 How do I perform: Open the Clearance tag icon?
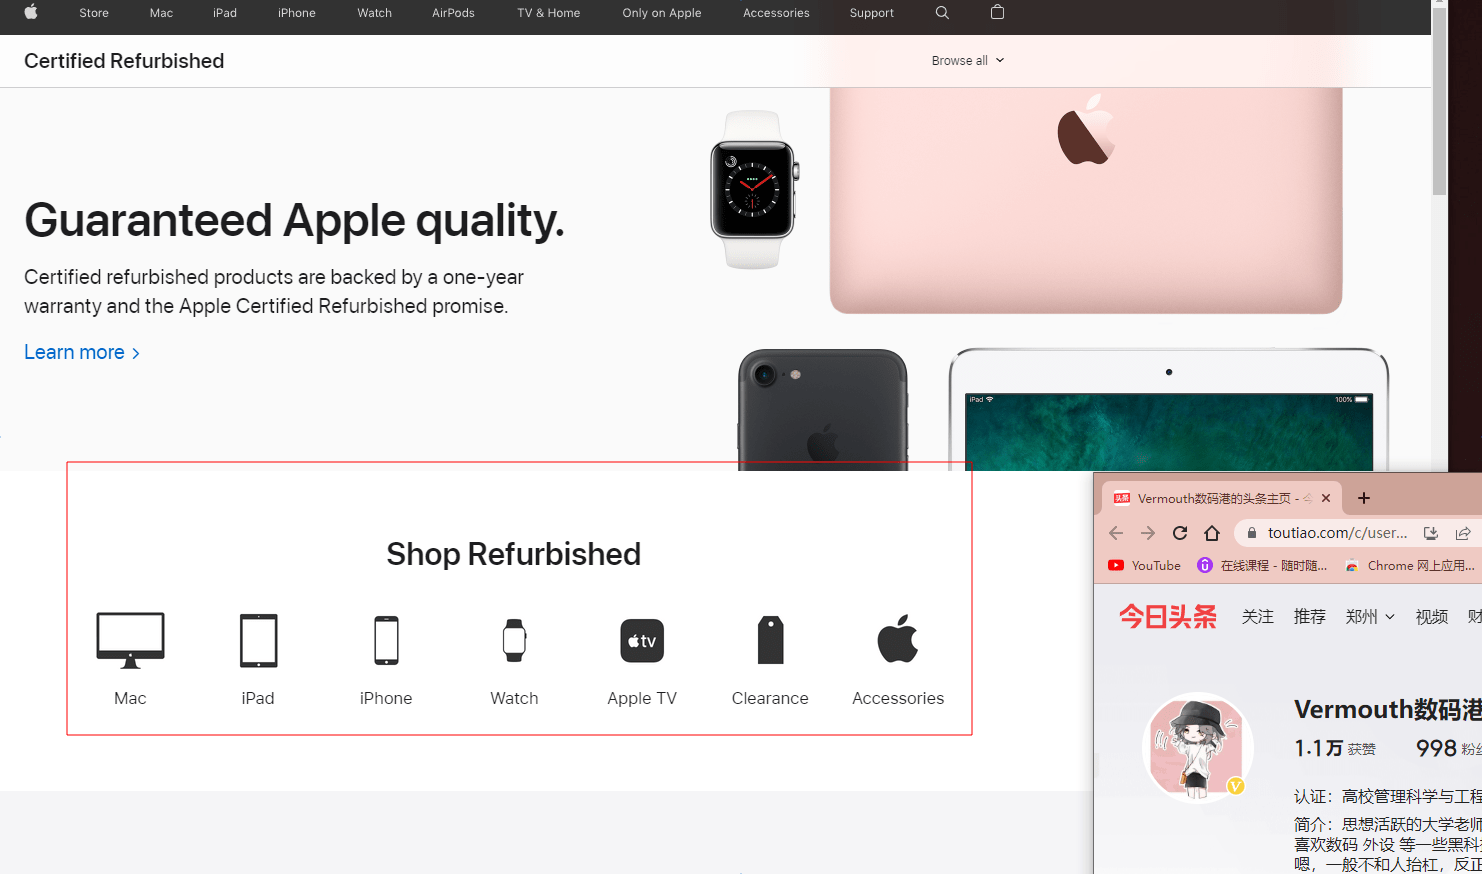click(x=770, y=640)
